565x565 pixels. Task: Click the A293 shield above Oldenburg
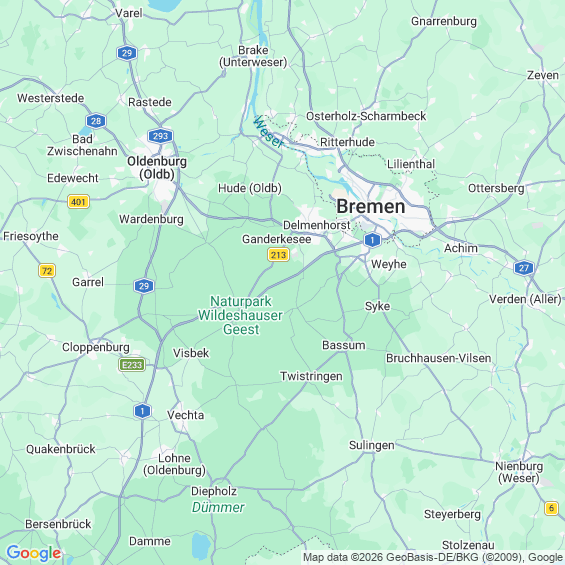coord(160,136)
